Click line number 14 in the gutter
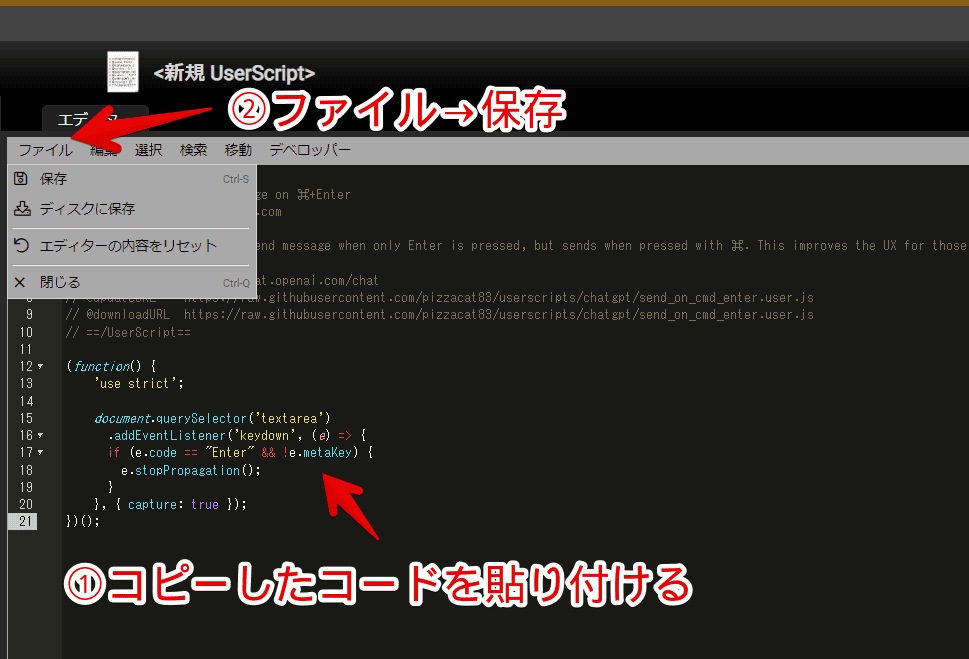The image size is (969, 659). coord(25,401)
